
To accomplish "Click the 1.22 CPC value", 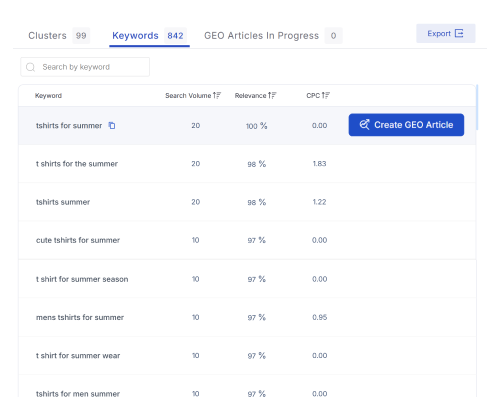I will tap(319, 202).
